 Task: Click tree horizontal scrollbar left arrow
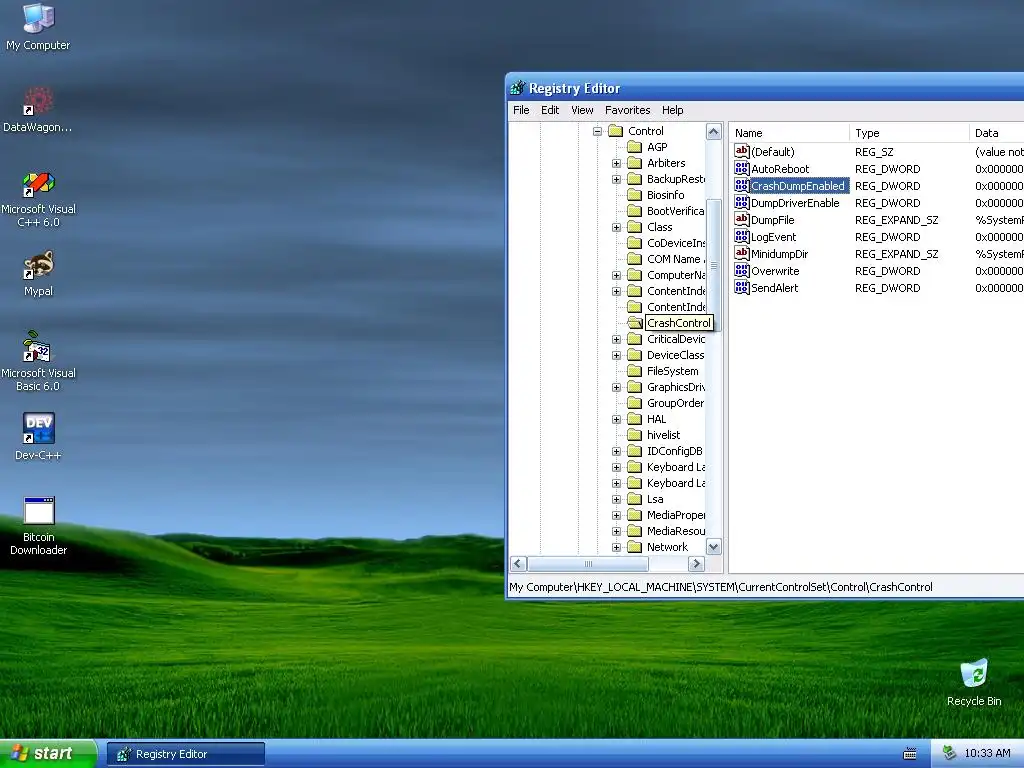pos(519,564)
